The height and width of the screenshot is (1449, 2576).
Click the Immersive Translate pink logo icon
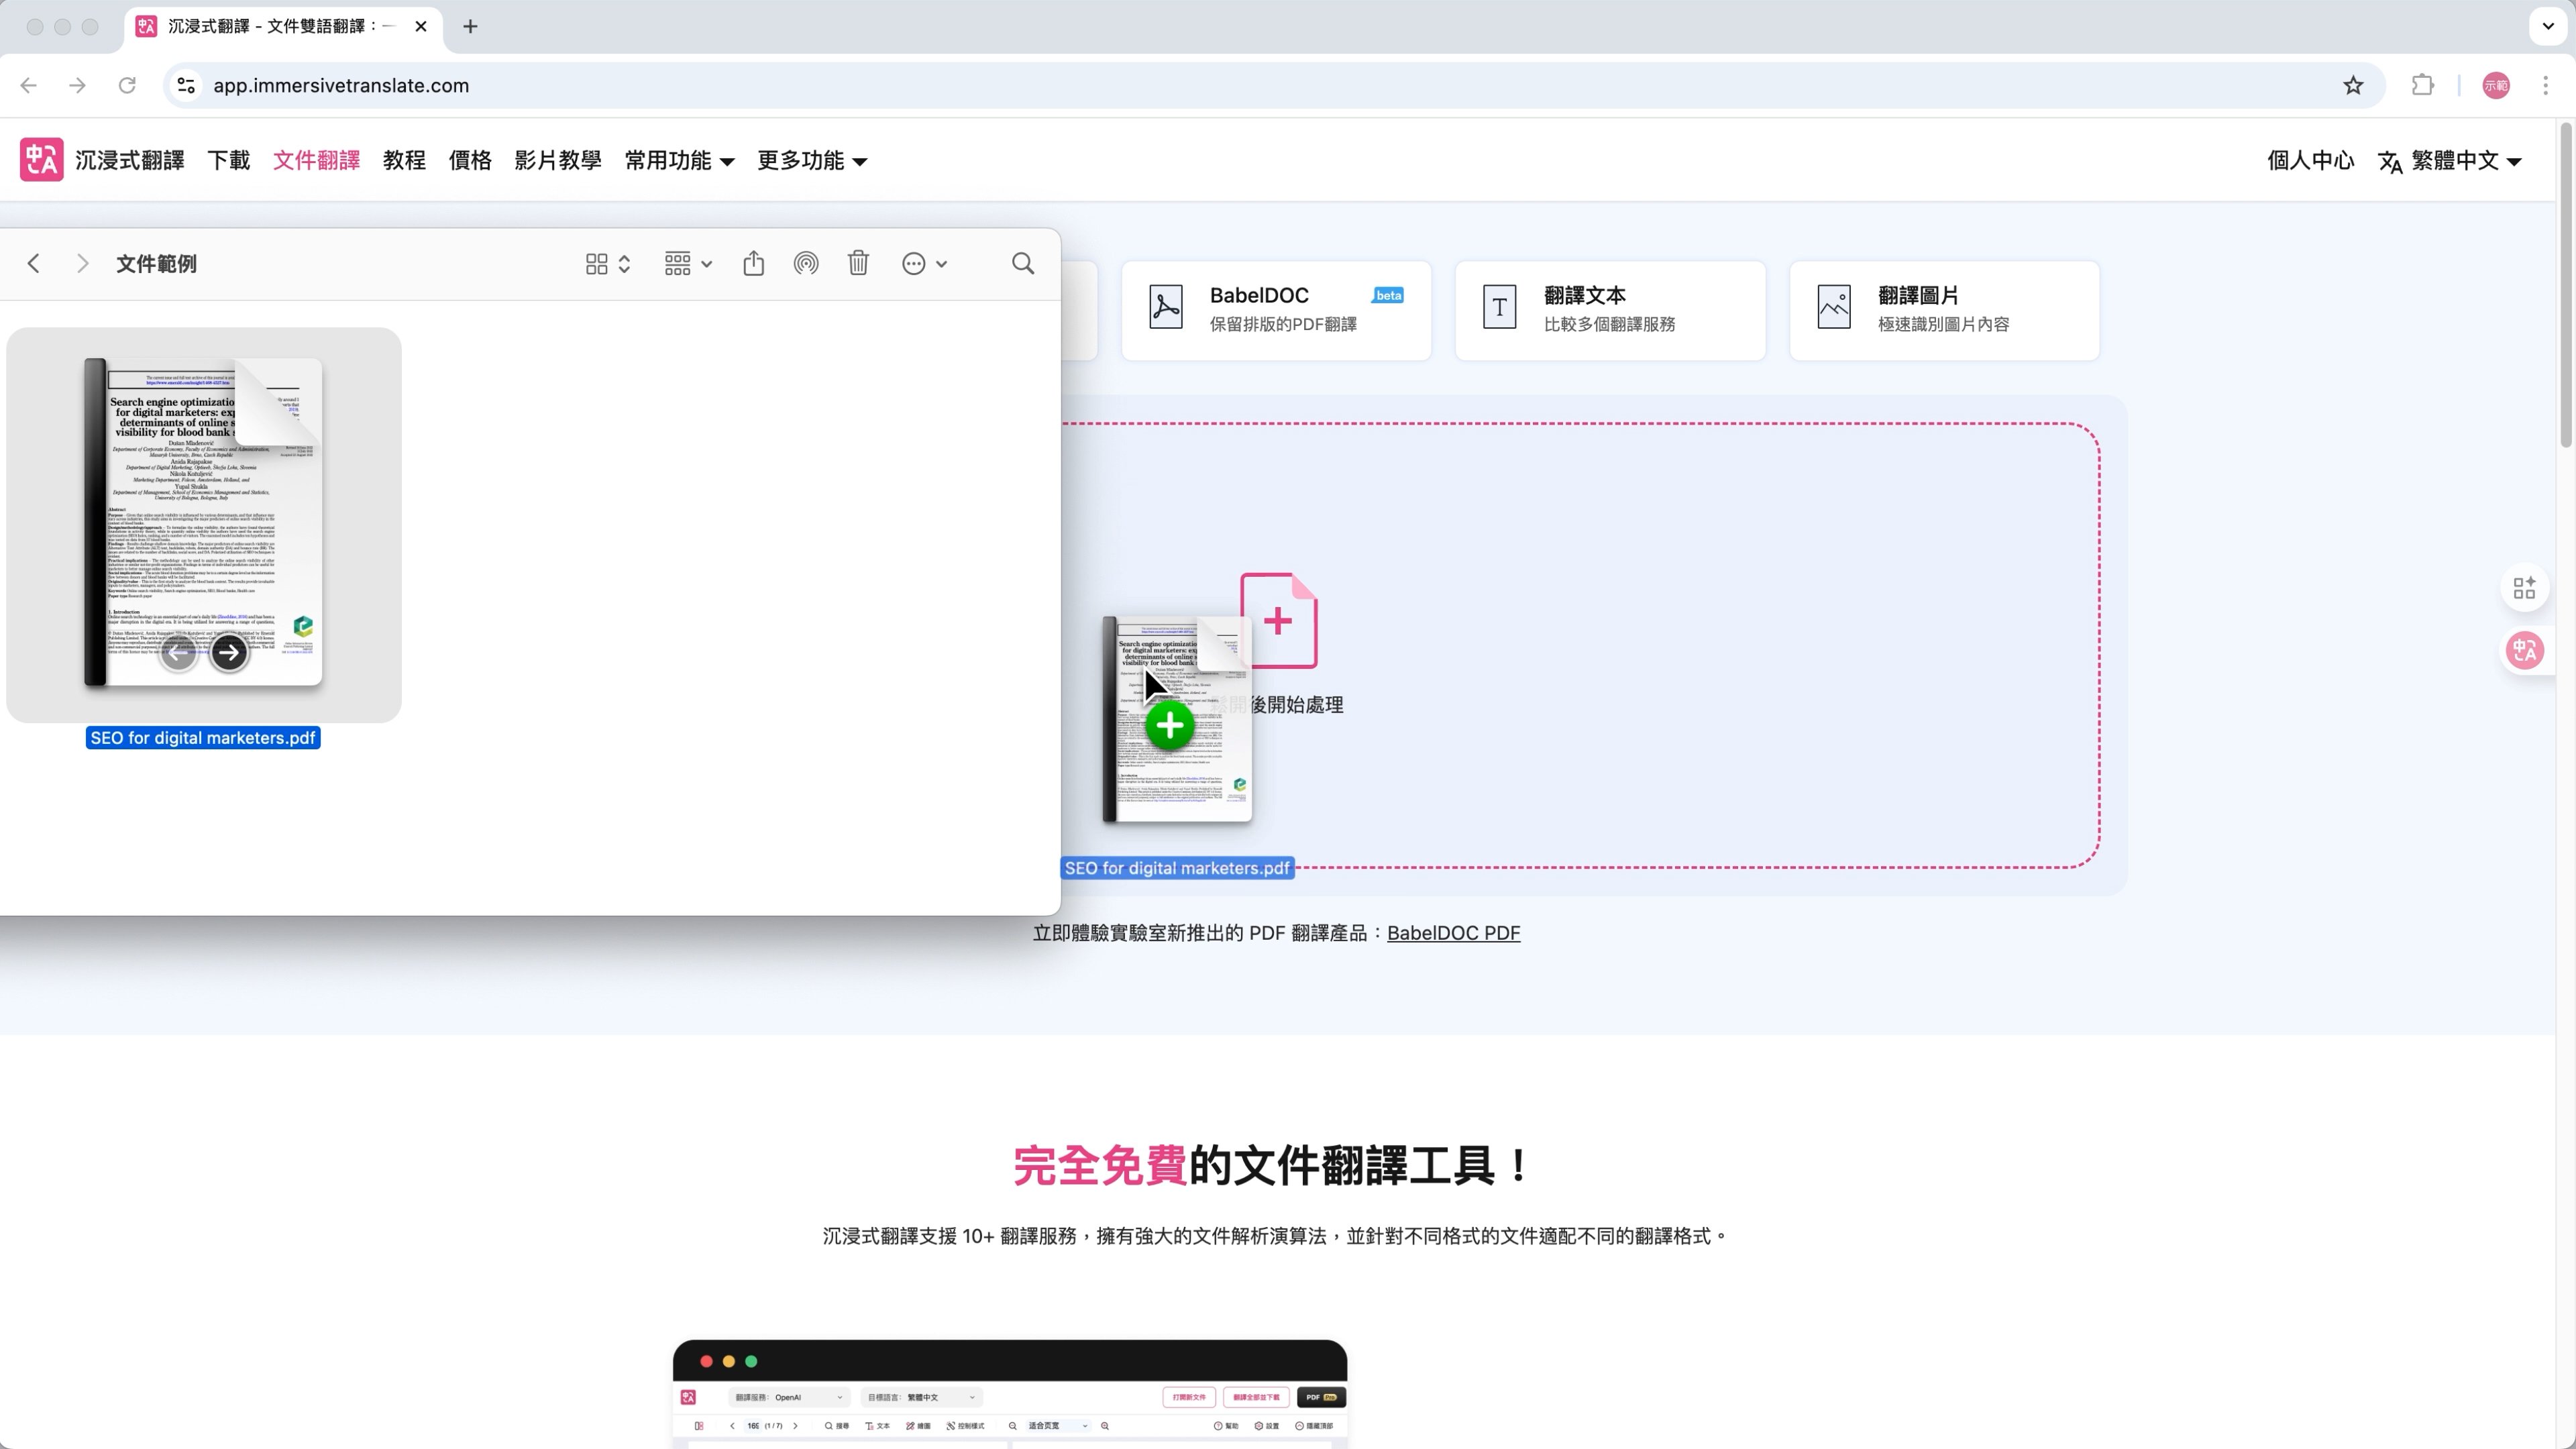click(41, 160)
